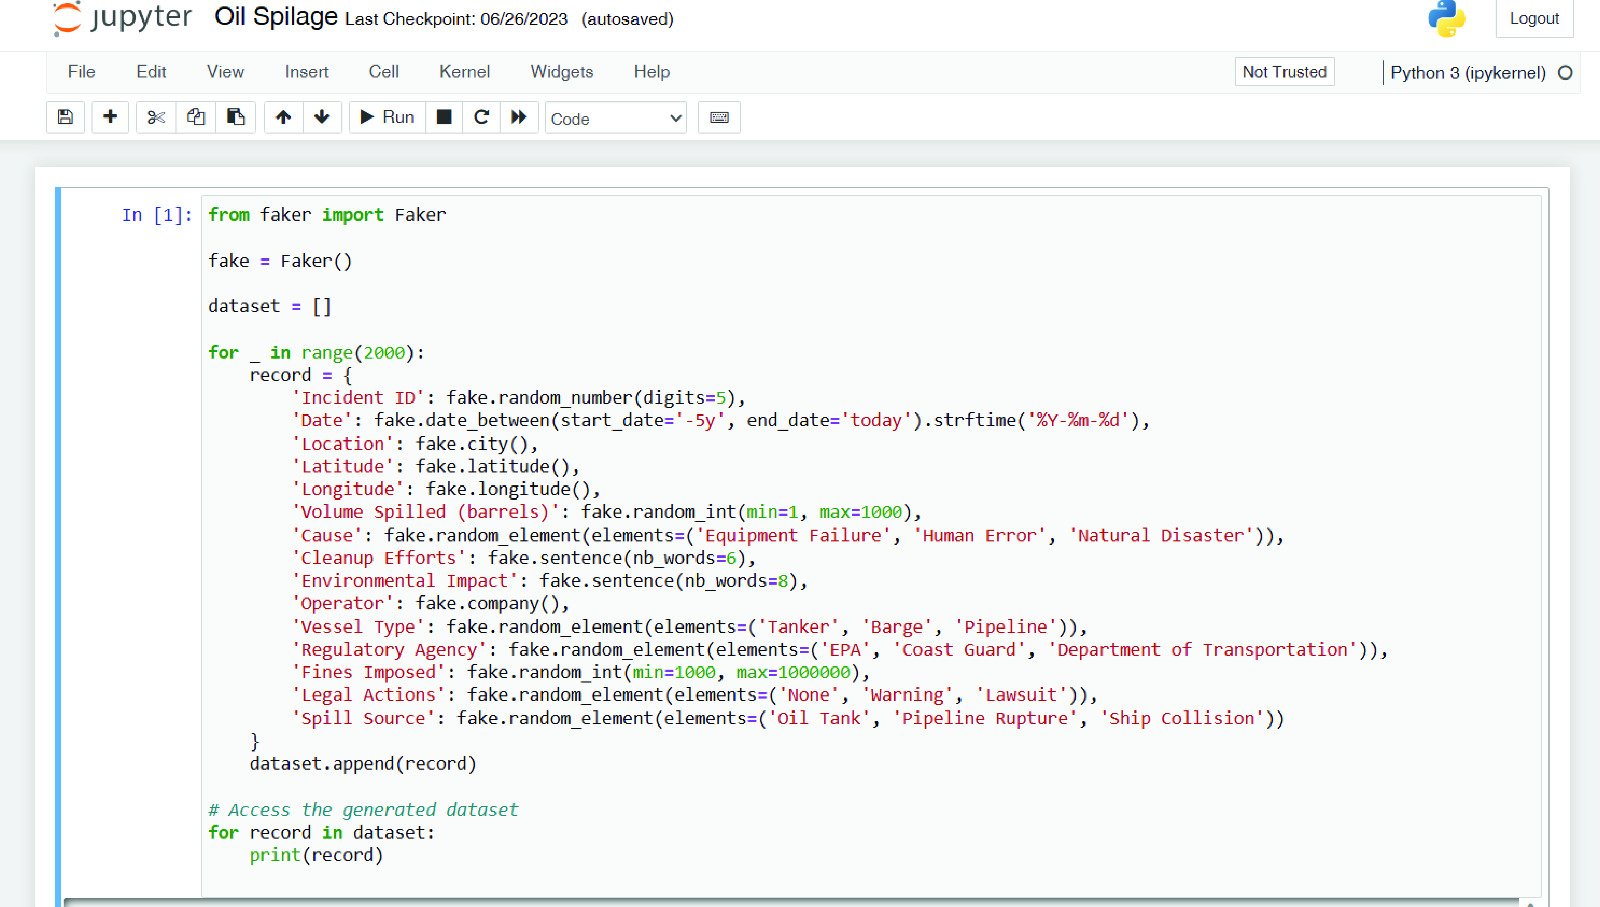1600x907 pixels.
Task: Open the cell type dropdown showing Code
Action: 616,118
